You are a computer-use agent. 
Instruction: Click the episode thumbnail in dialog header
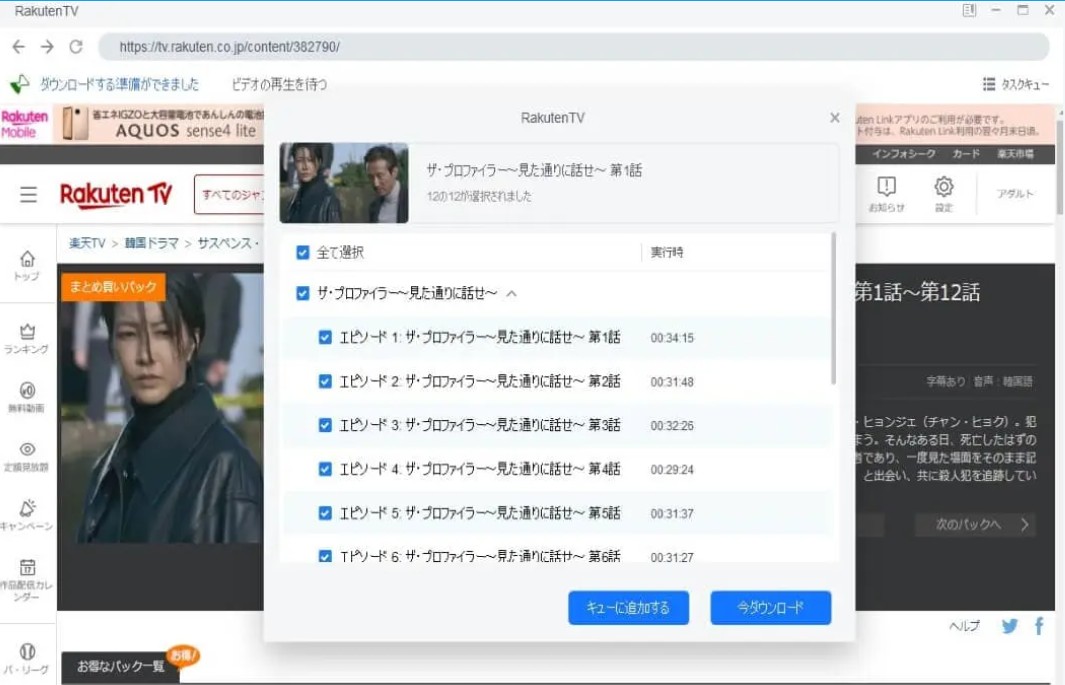click(344, 183)
